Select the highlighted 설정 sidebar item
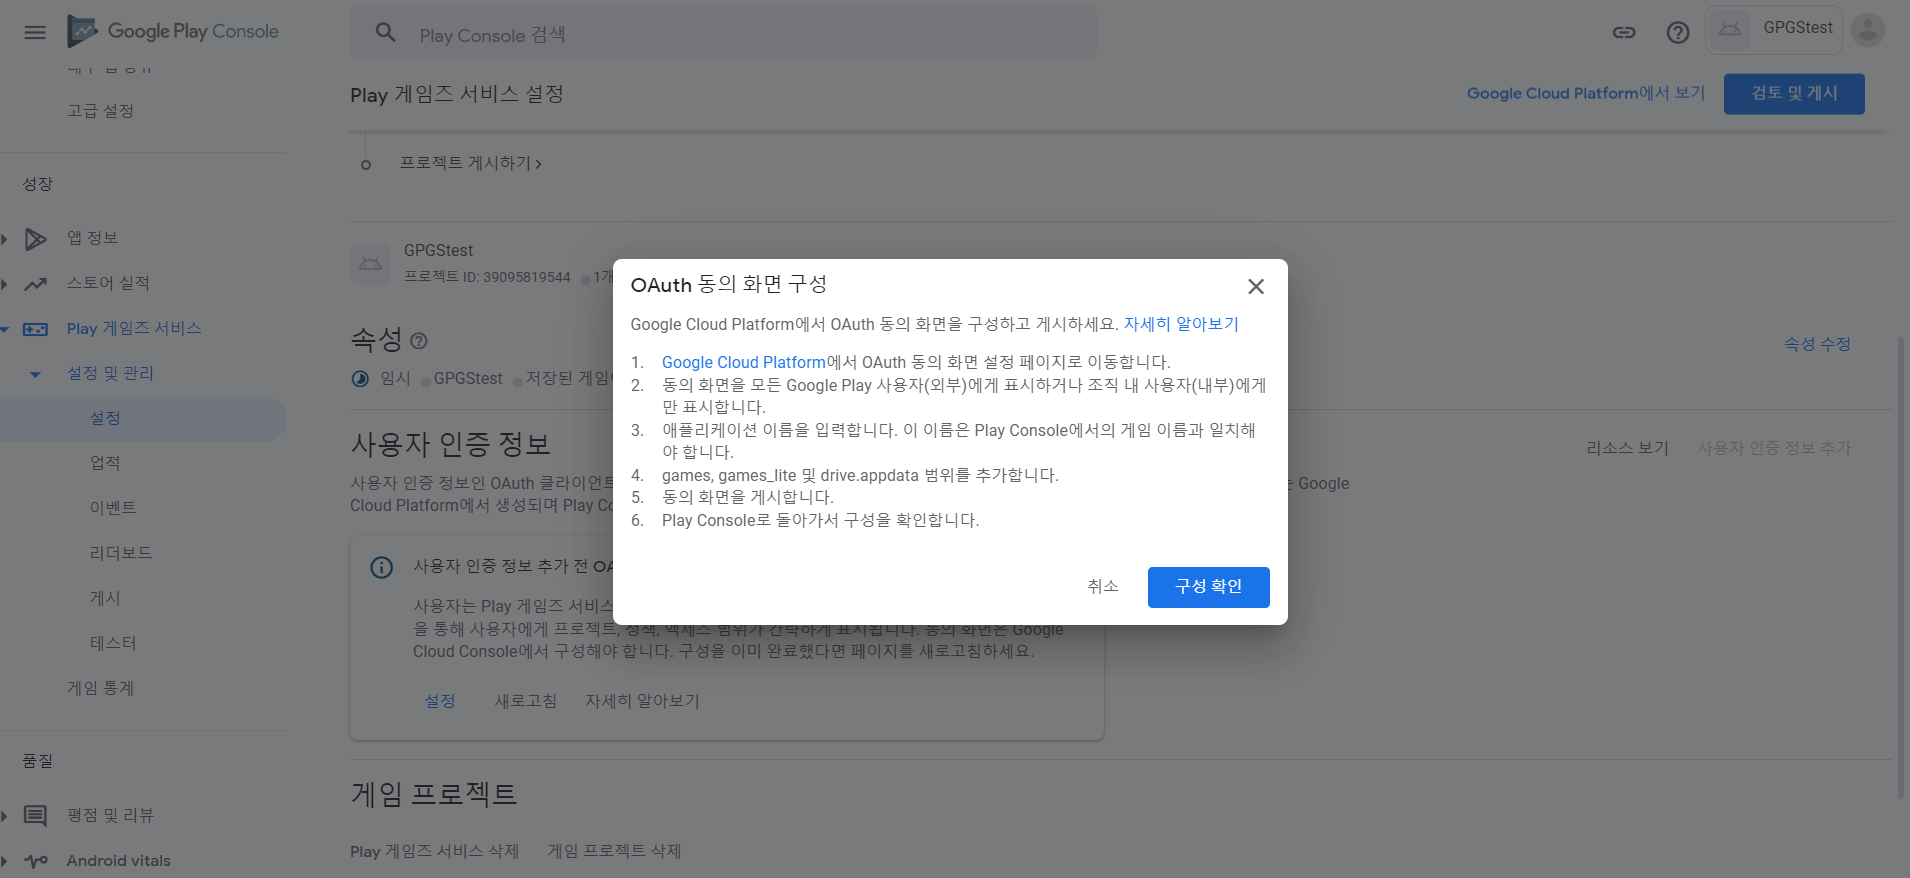The height and width of the screenshot is (878, 1910). [x=143, y=419]
